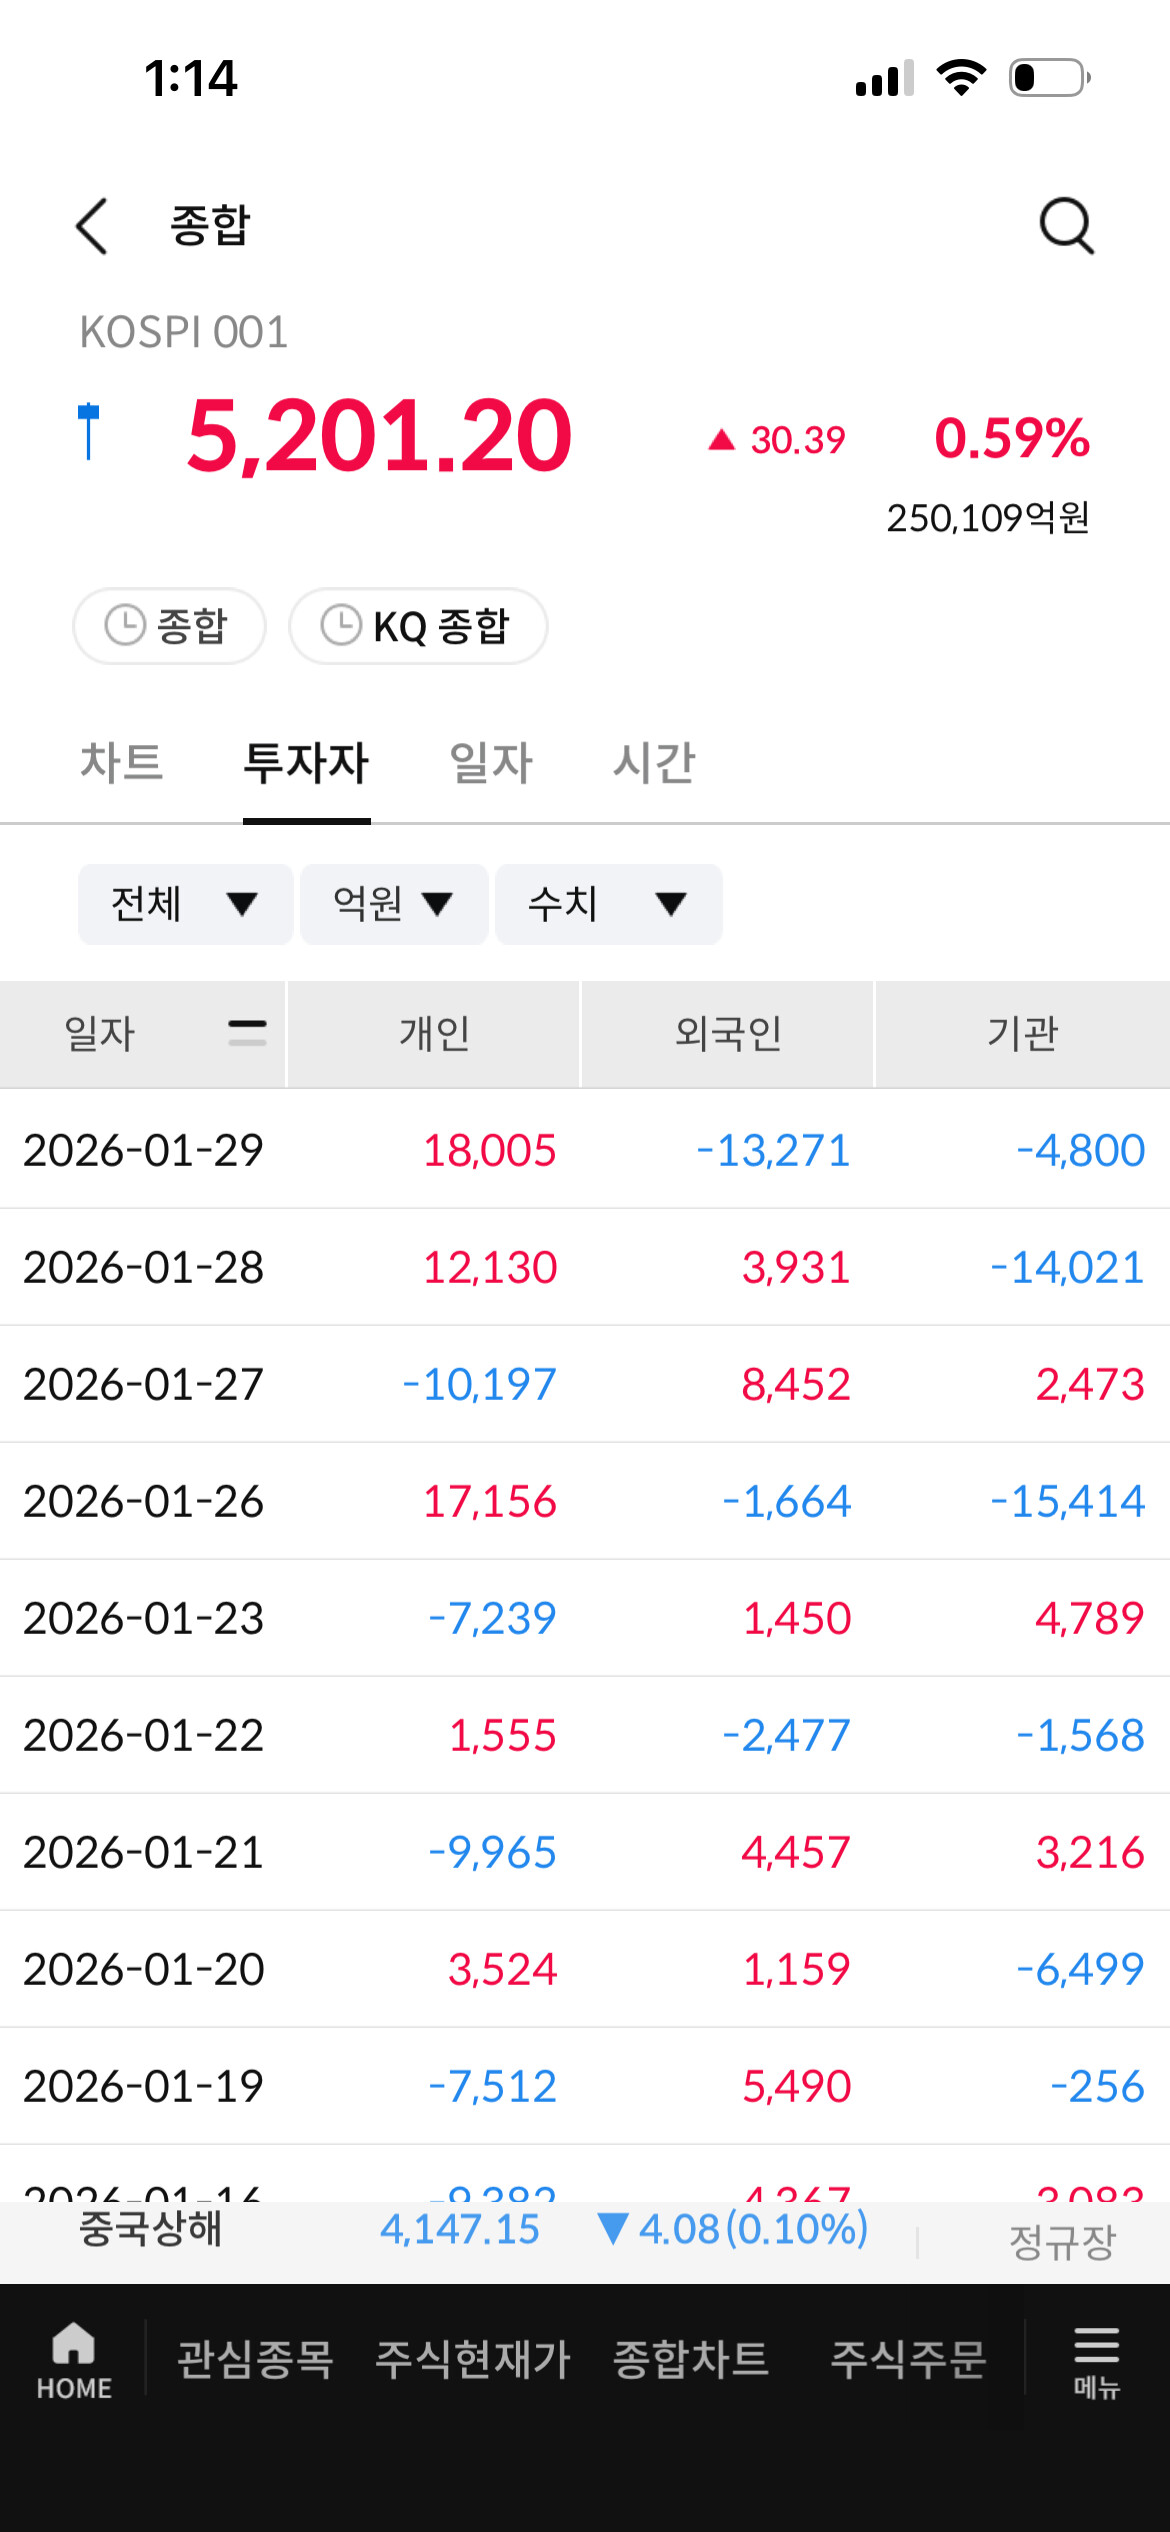Open search with magnifier icon
1170x2532 pixels.
(1066, 226)
